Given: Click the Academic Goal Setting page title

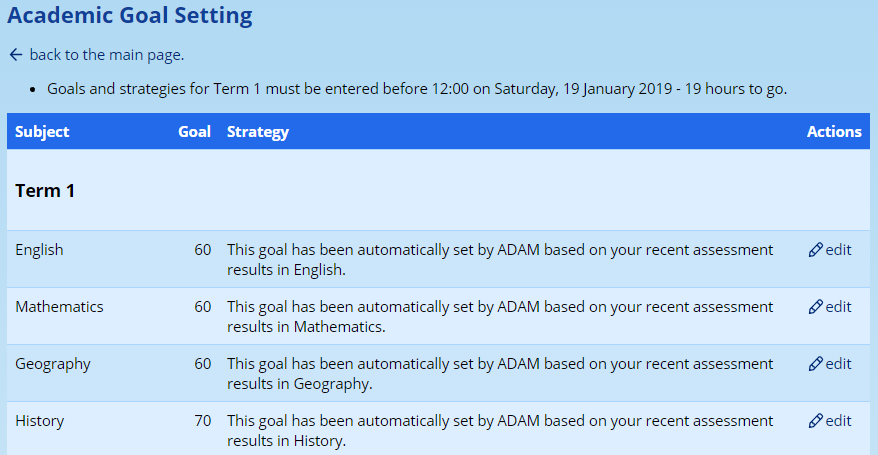Looking at the screenshot, I should (130, 16).
